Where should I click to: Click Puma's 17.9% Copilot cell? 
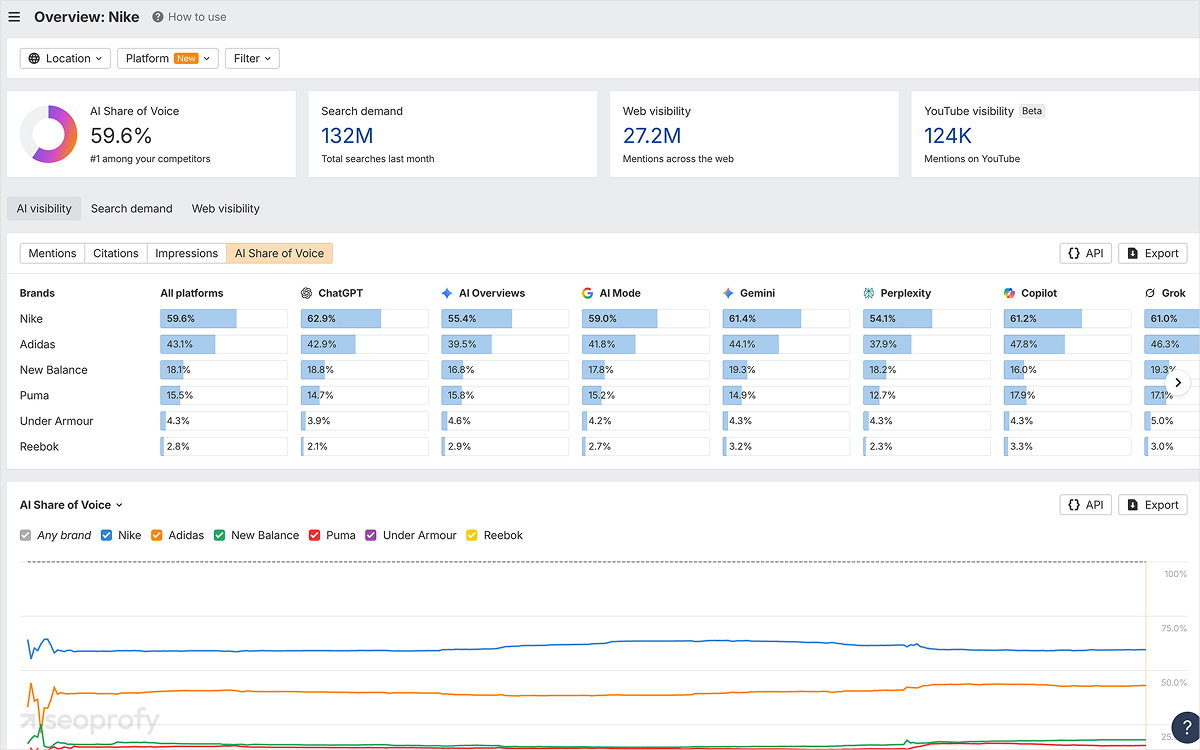pyautogui.click(x=1067, y=395)
